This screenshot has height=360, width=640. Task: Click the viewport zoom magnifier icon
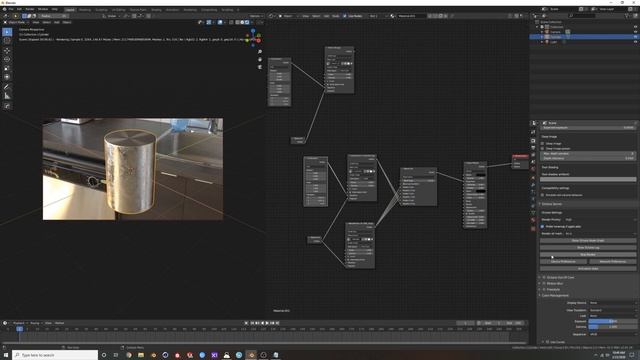coord(260,52)
